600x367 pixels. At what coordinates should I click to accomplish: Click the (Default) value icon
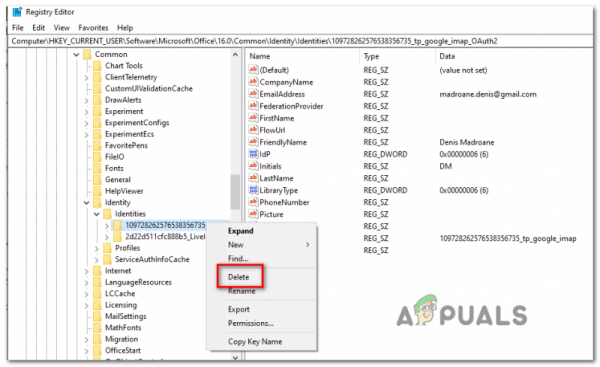pos(253,70)
